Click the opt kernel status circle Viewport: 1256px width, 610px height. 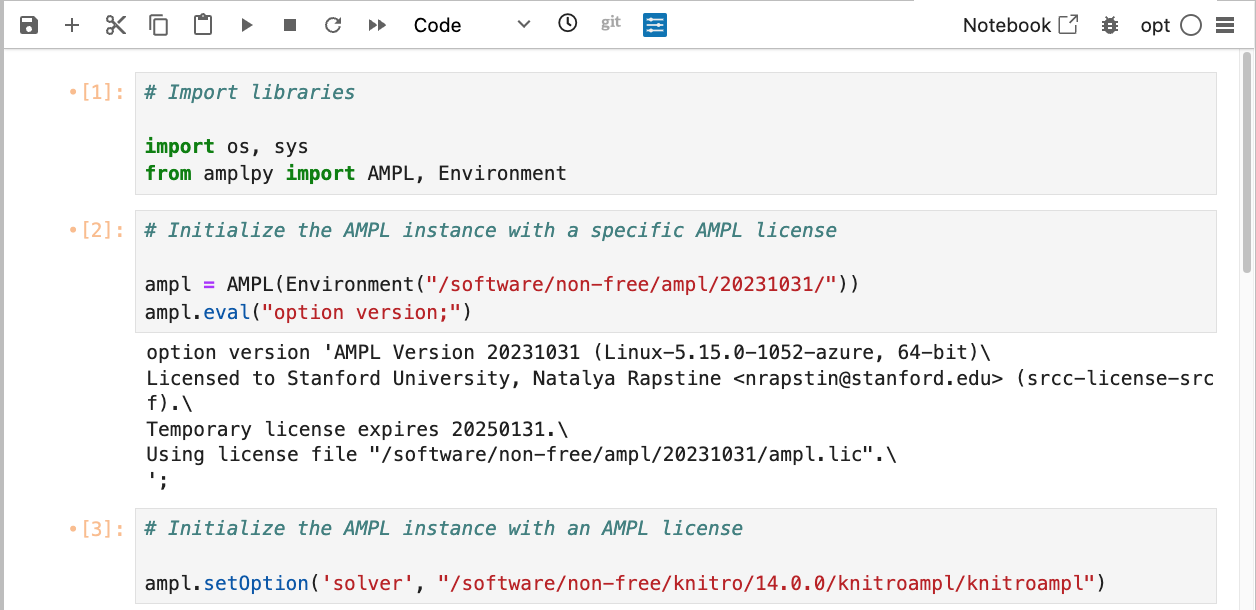1190,25
